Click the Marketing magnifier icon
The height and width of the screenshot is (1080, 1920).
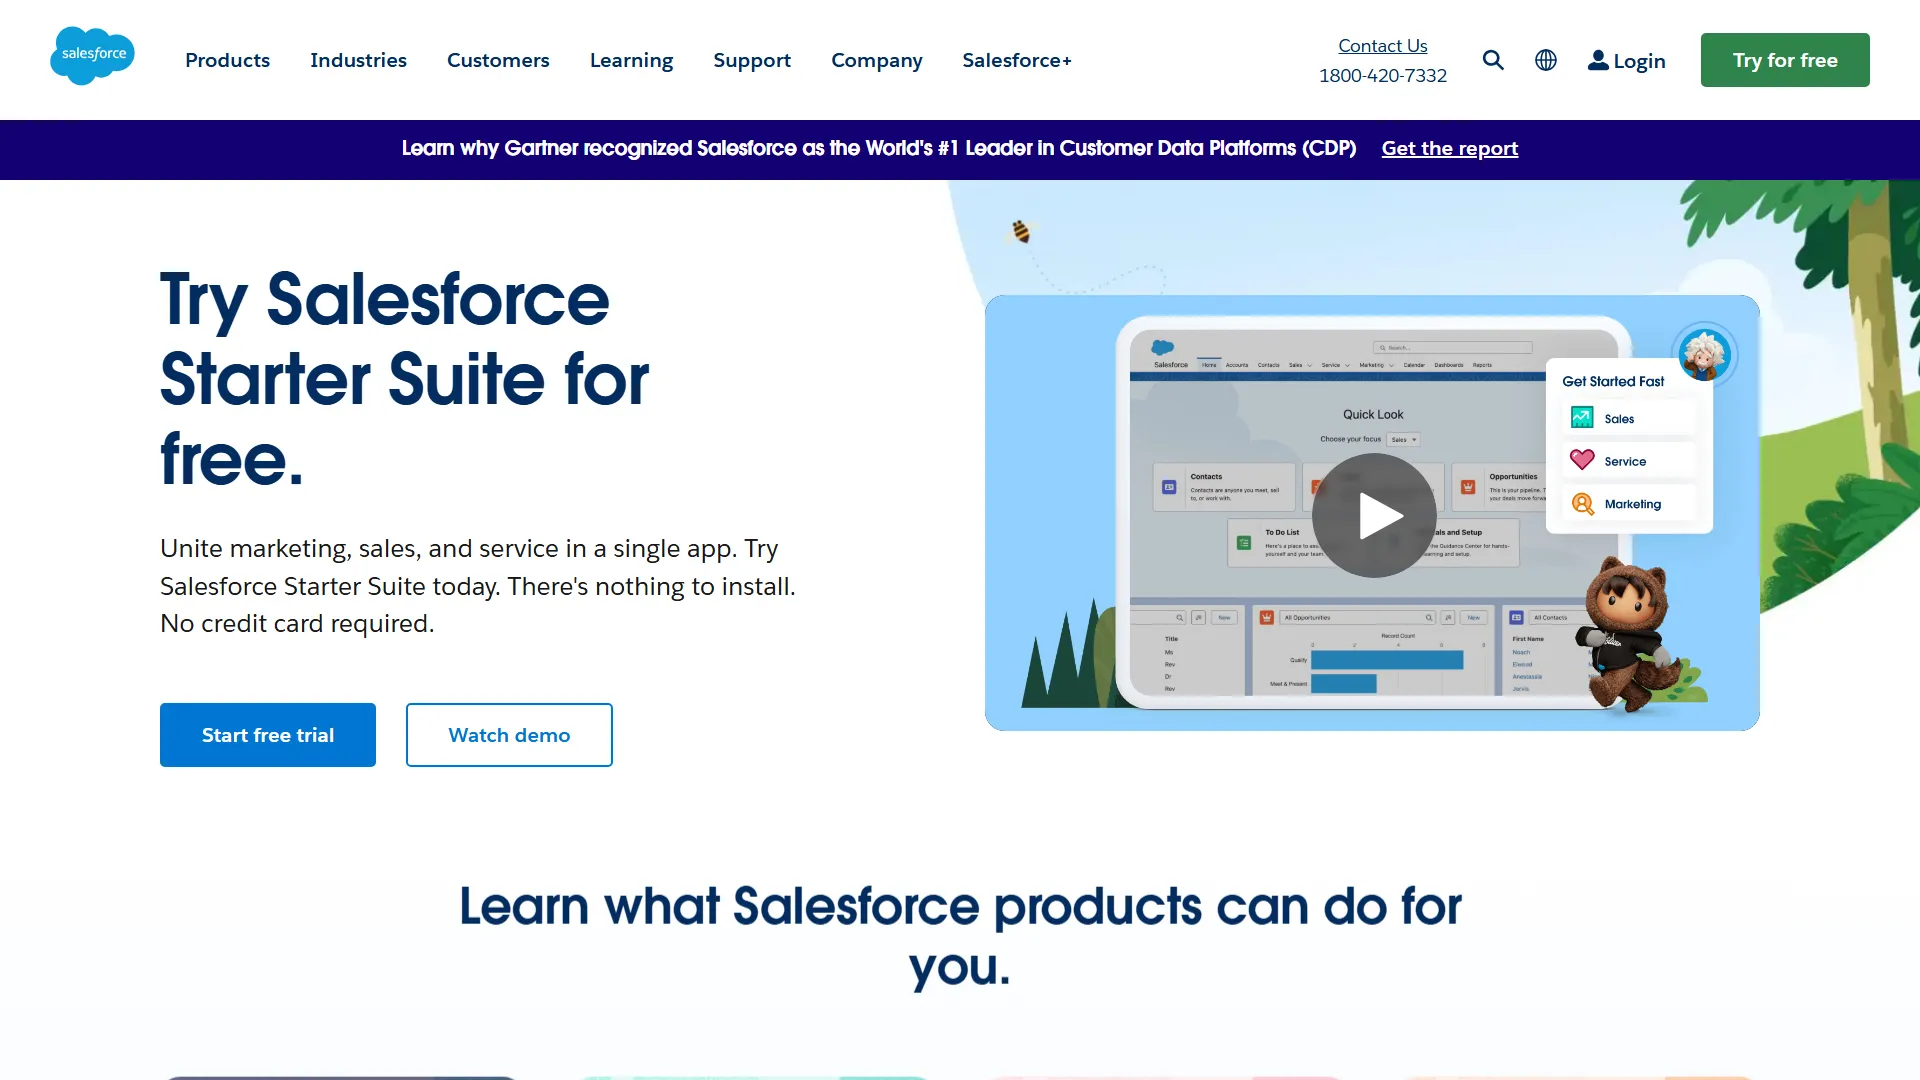tap(1582, 504)
